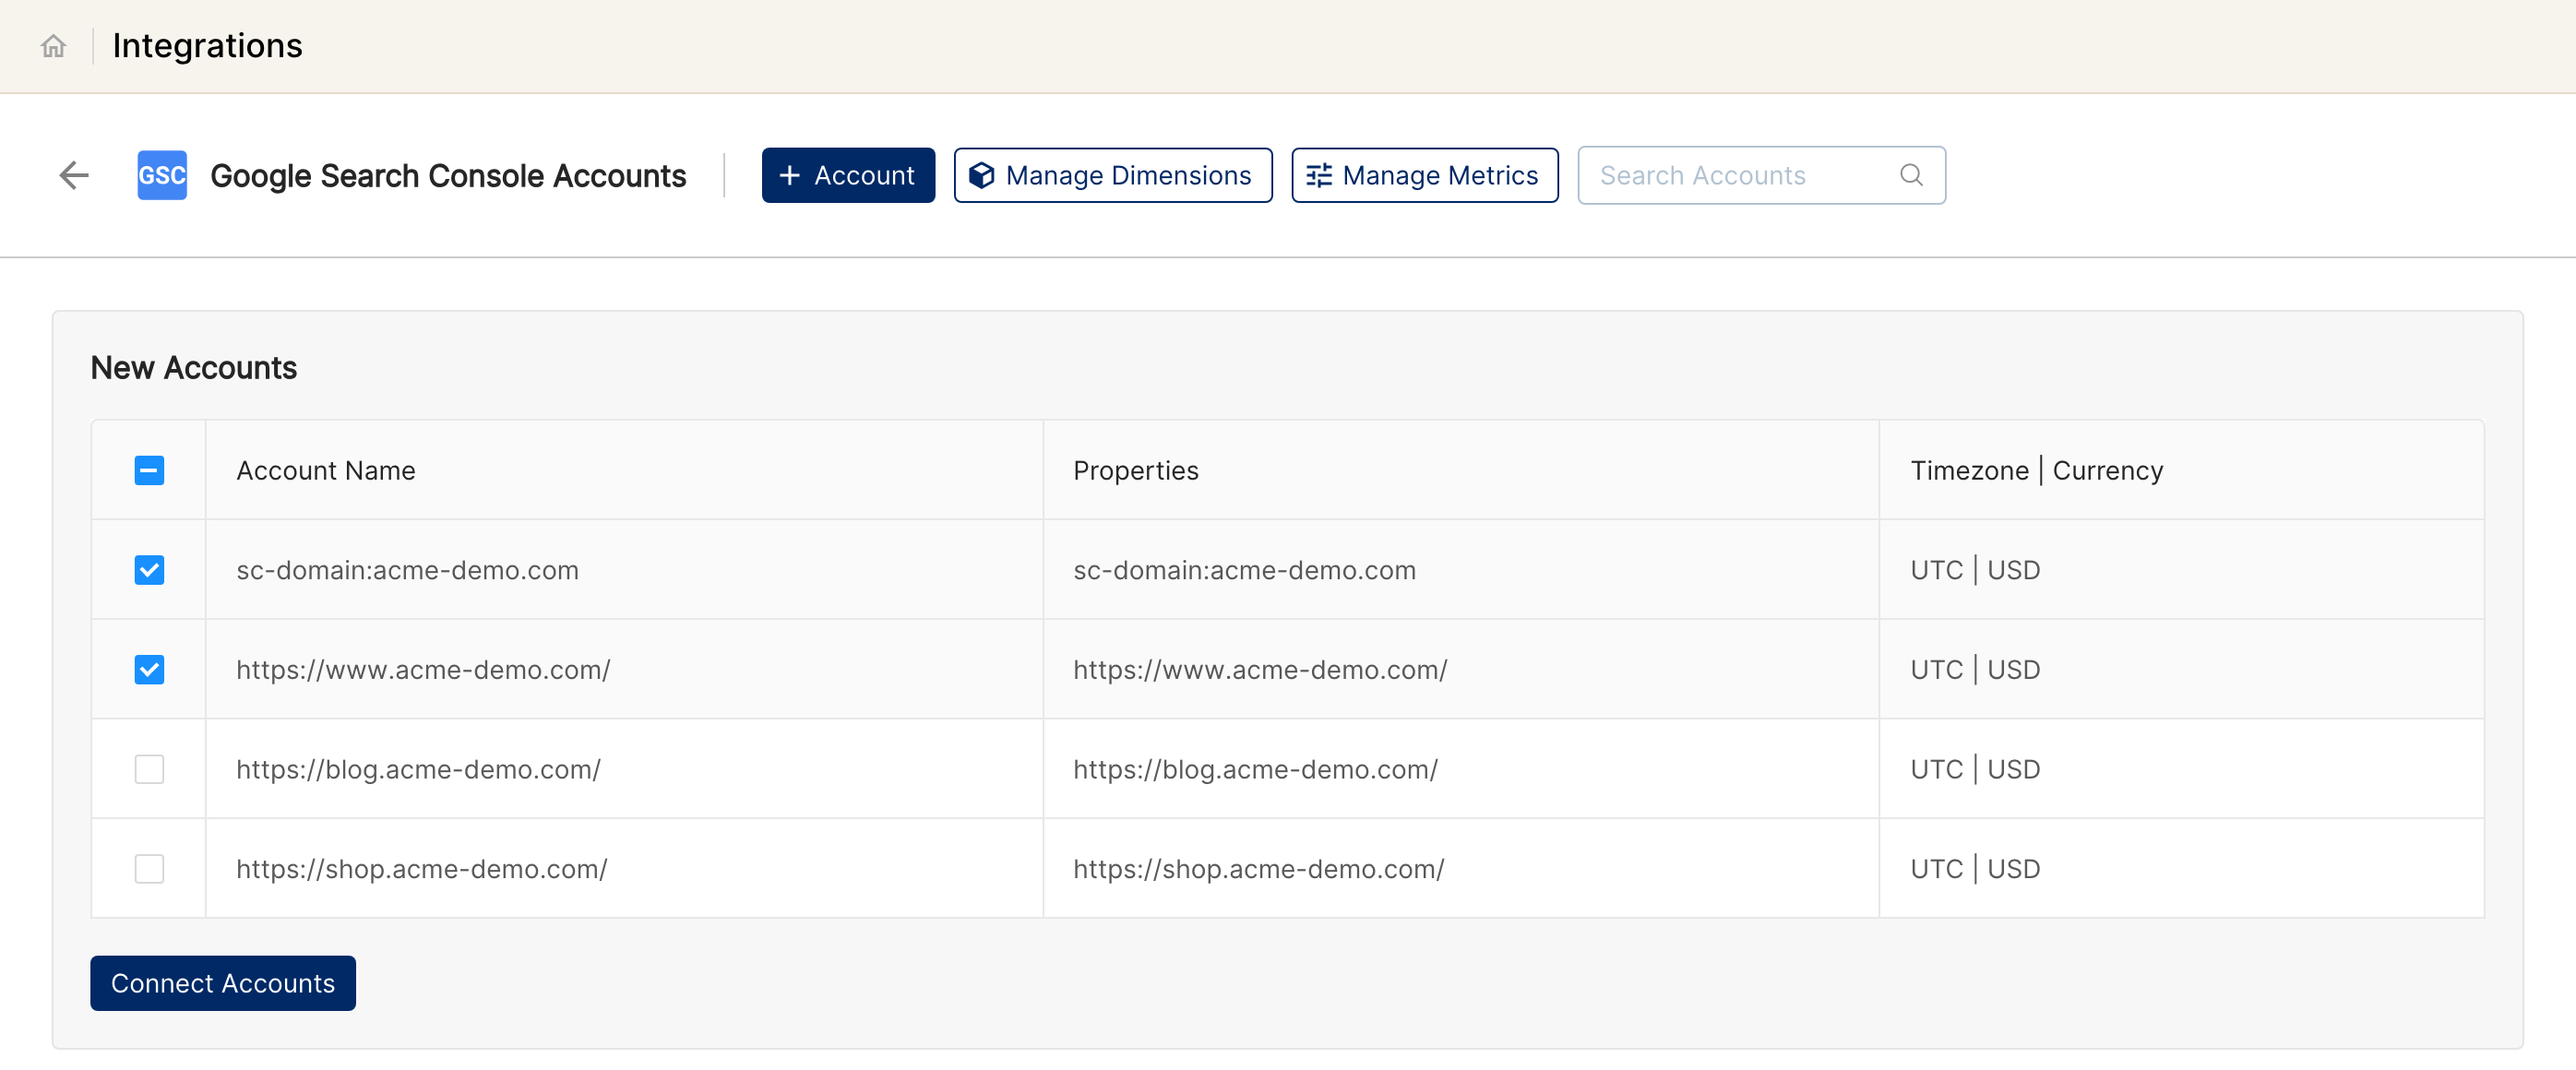Click Connect Accounts button
This screenshot has height=1070, width=2576.
223,983
